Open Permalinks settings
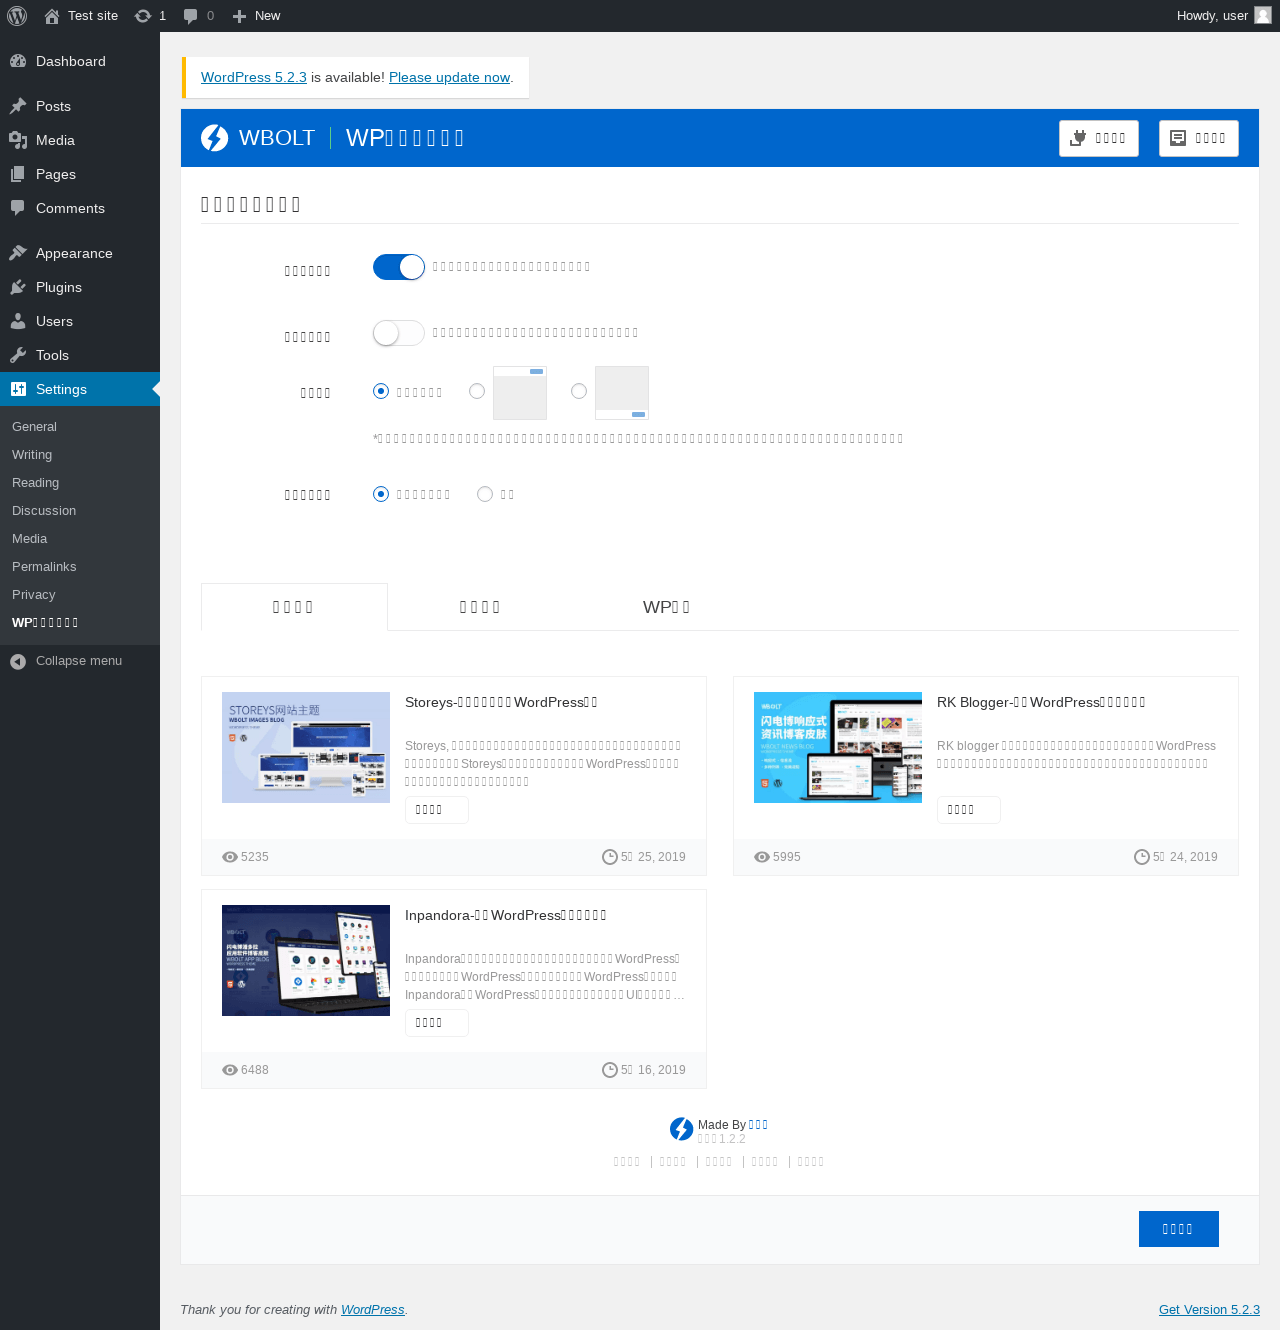Viewport: 1280px width, 1330px height. coord(44,567)
